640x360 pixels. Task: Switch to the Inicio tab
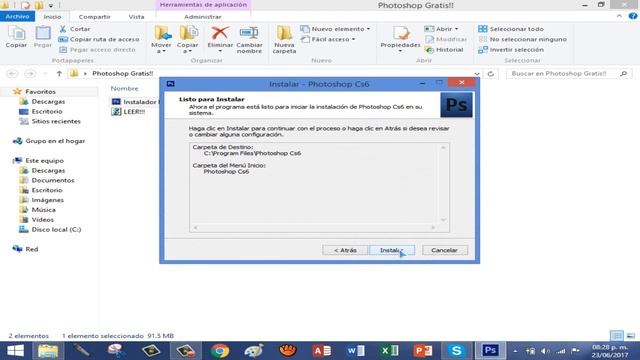click(x=52, y=17)
